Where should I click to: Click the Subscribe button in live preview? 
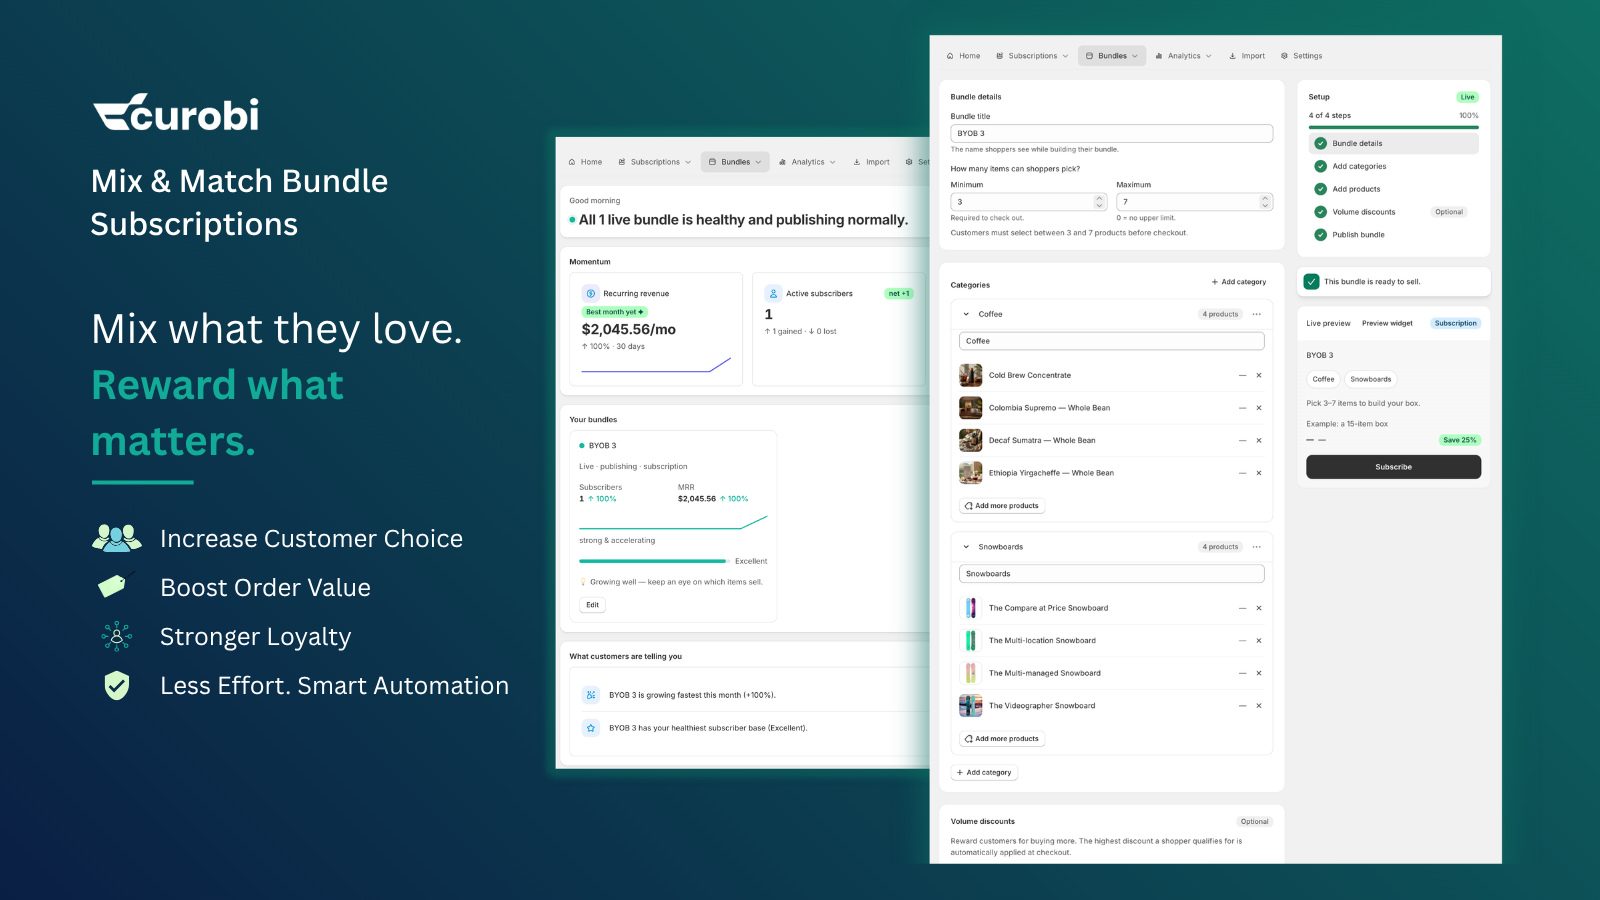(1393, 467)
